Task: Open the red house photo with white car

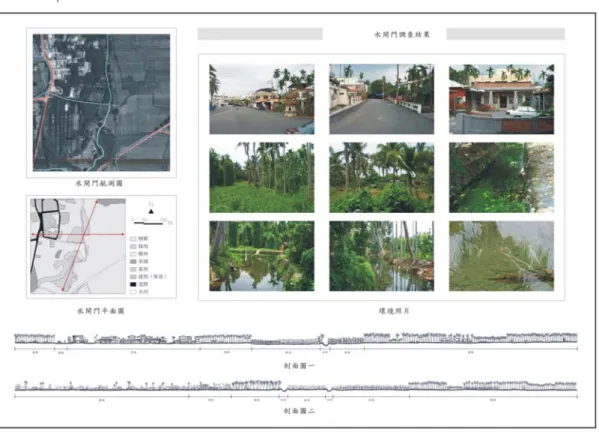Action: tap(501, 99)
